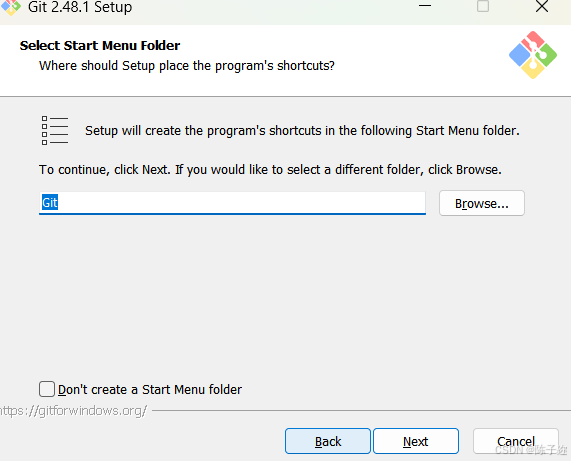571x461 pixels.
Task: Cancel the Git setup
Action: click(x=516, y=441)
